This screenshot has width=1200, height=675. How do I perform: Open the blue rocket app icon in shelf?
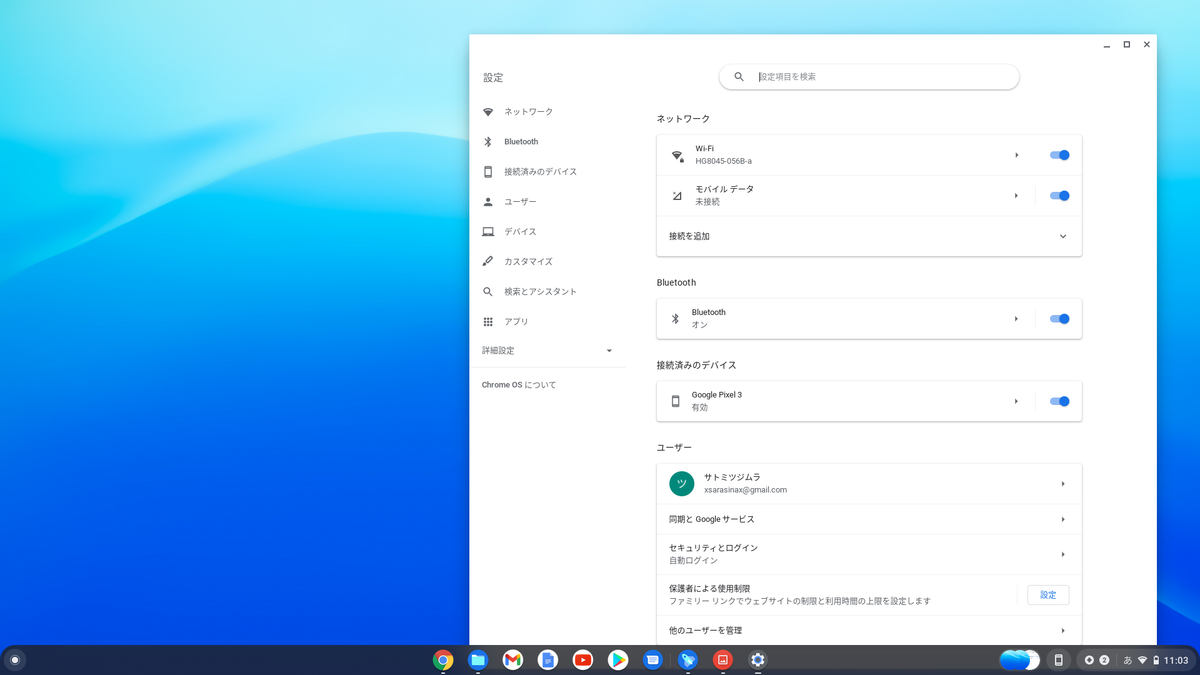click(x=688, y=660)
